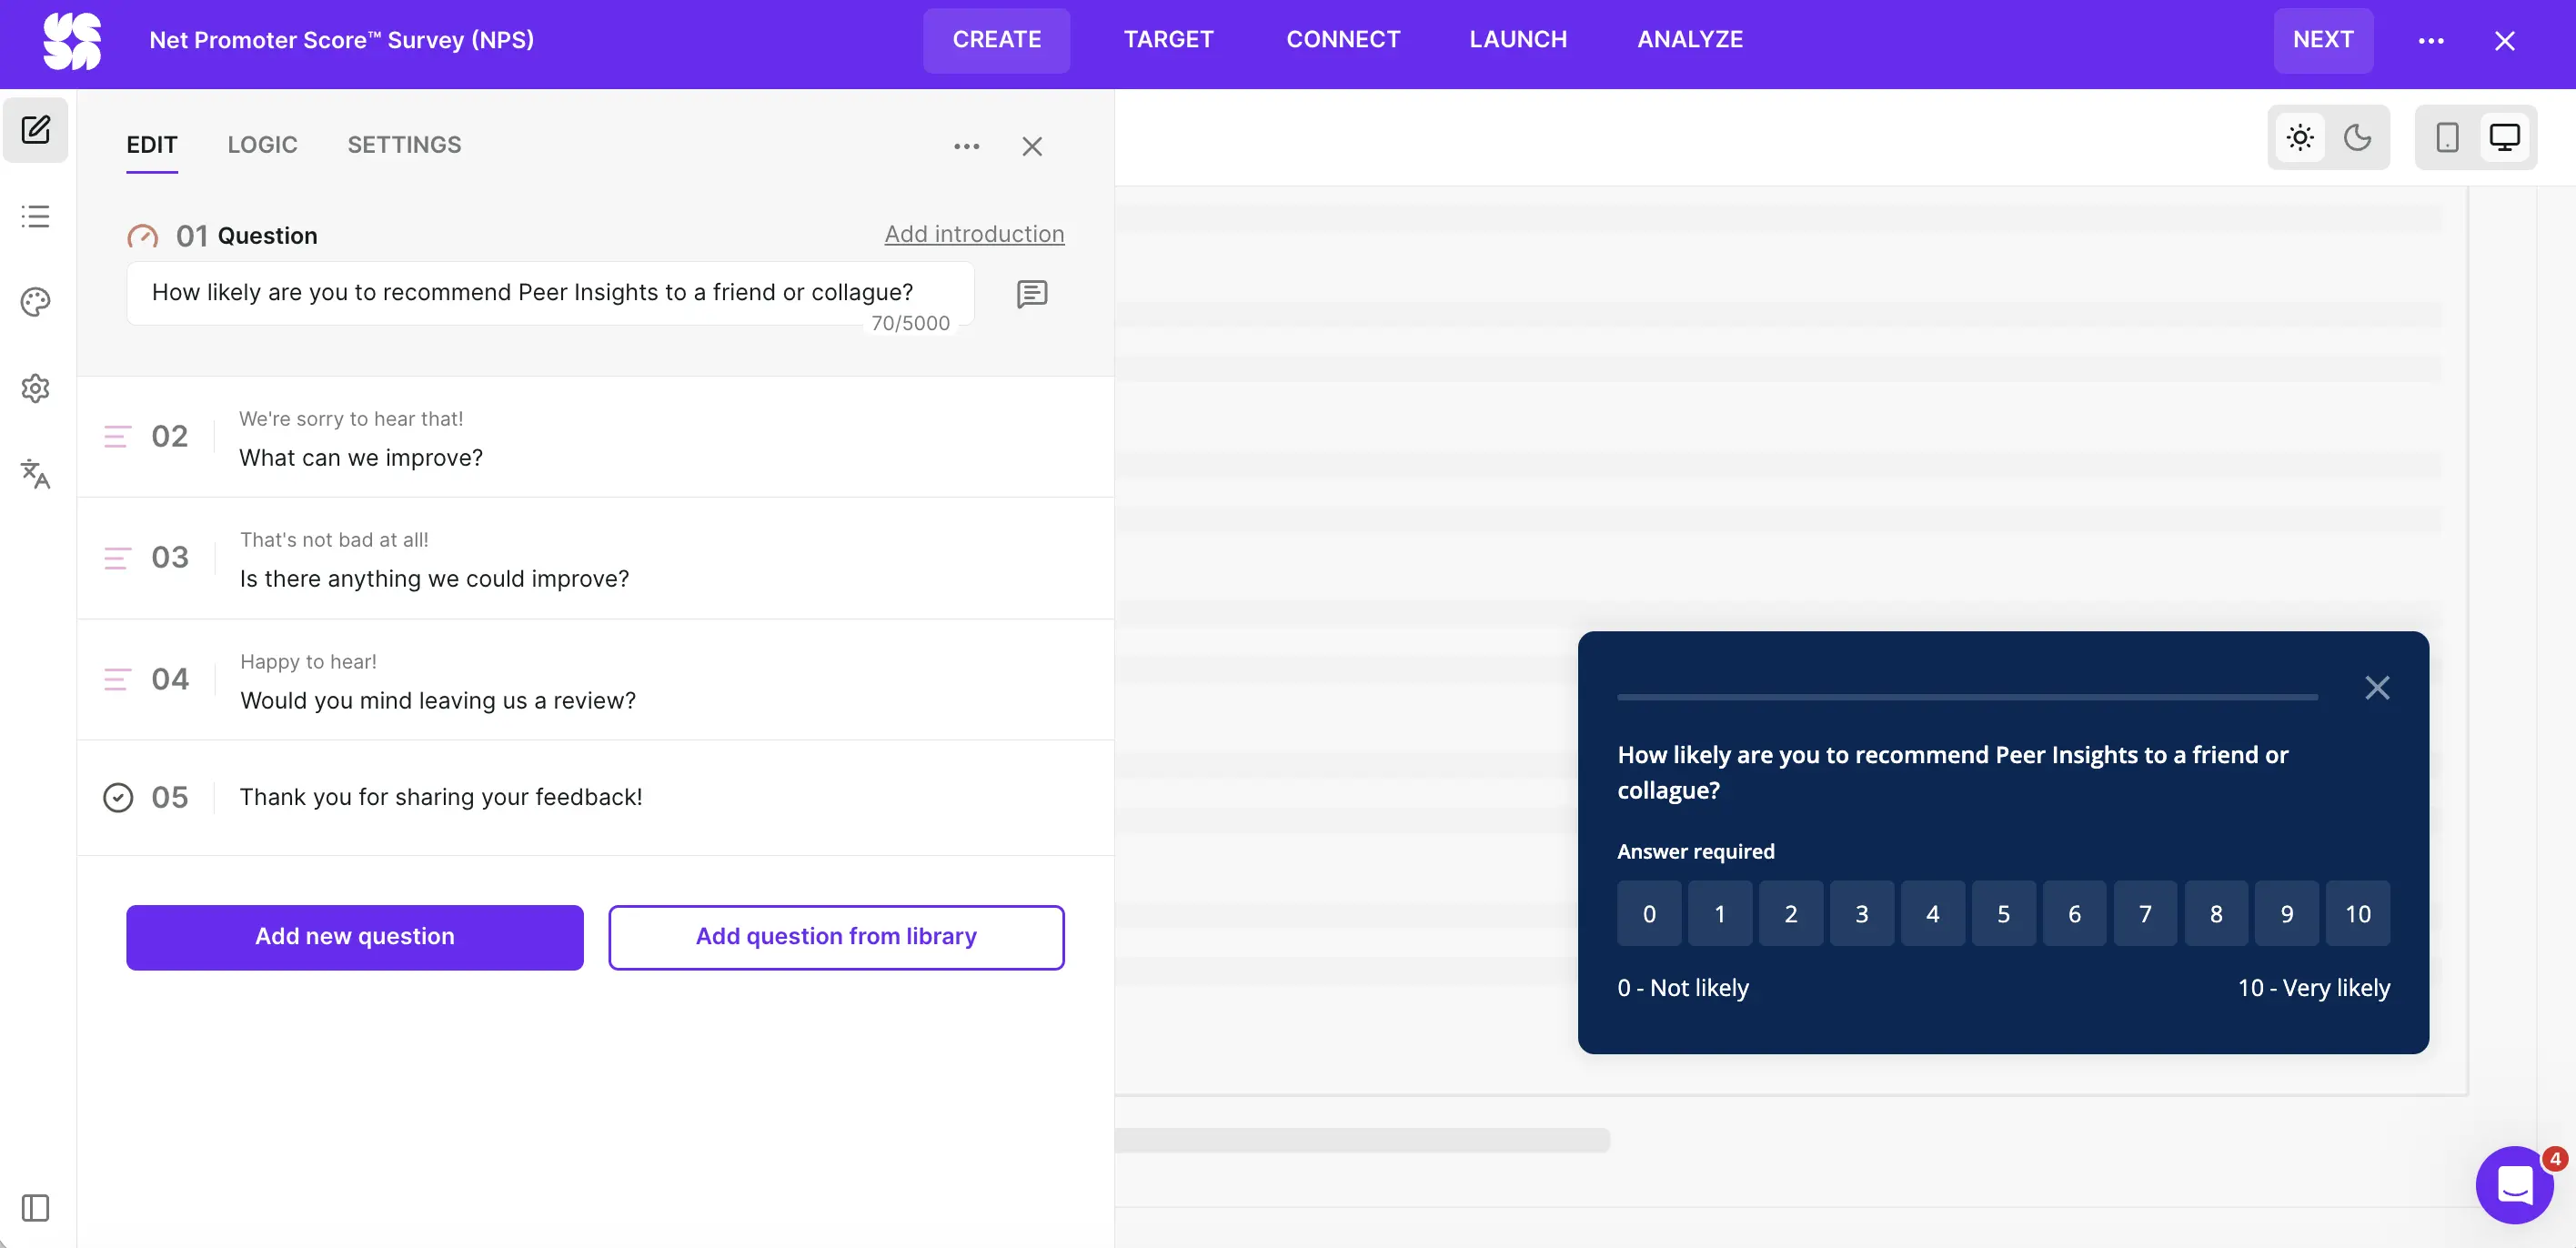This screenshot has width=2576, height=1248.
Task: Click '10 - Very likely' label
Action: point(2314,988)
